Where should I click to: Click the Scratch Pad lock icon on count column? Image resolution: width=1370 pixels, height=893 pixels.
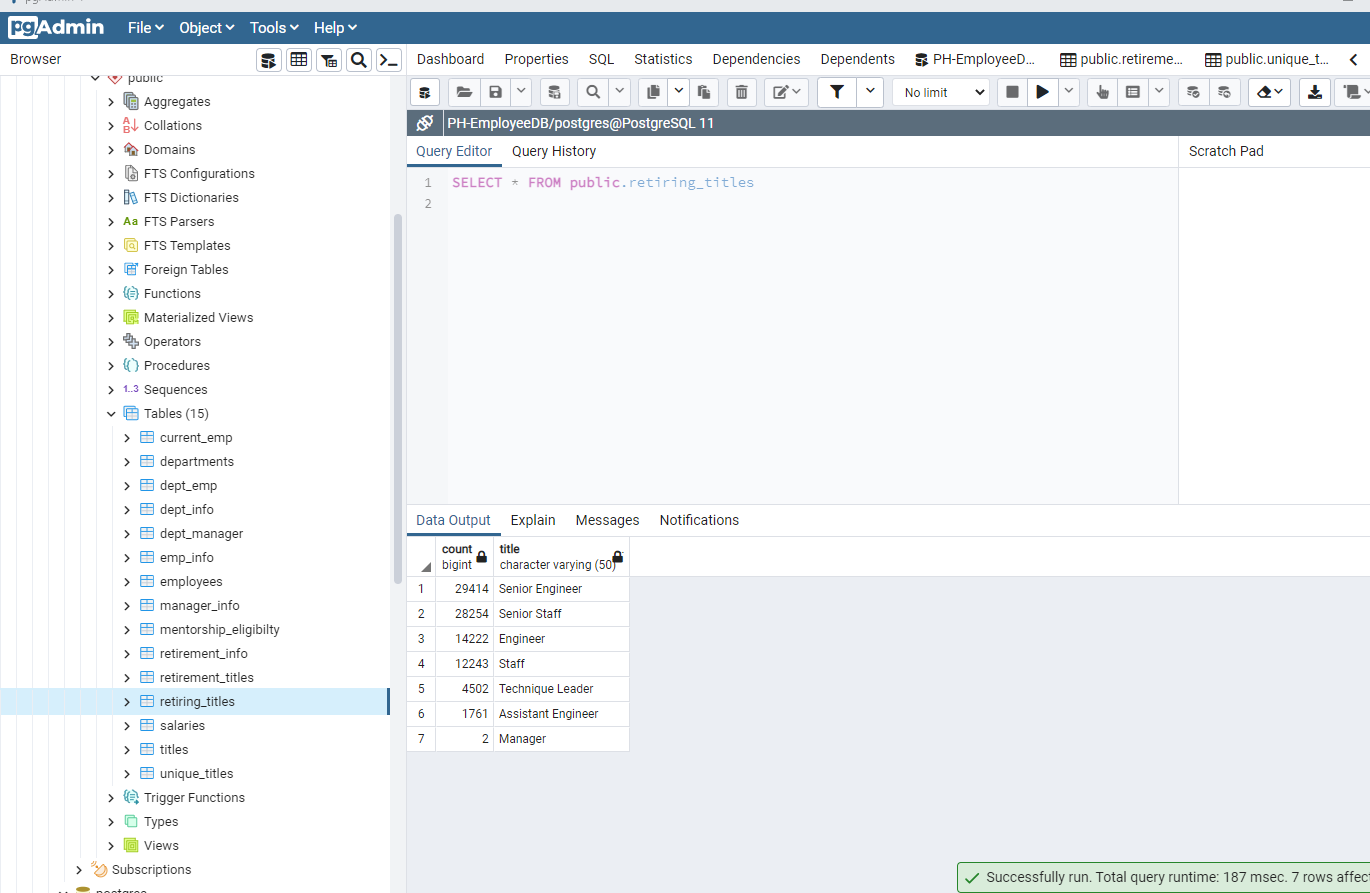[482, 557]
